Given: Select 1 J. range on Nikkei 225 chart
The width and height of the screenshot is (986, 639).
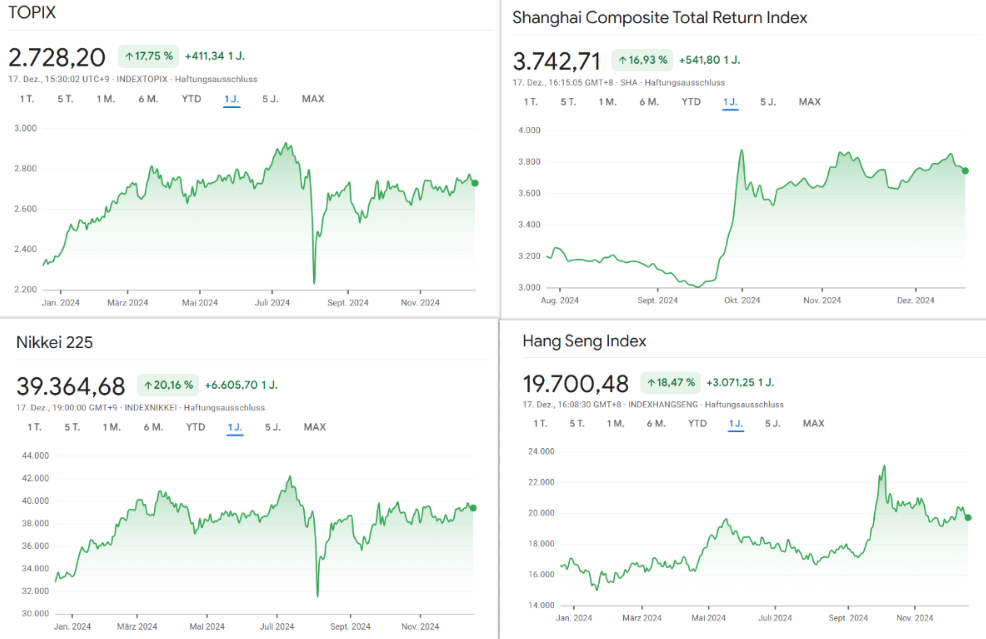Looking at the screenshot, I should 235,427.
